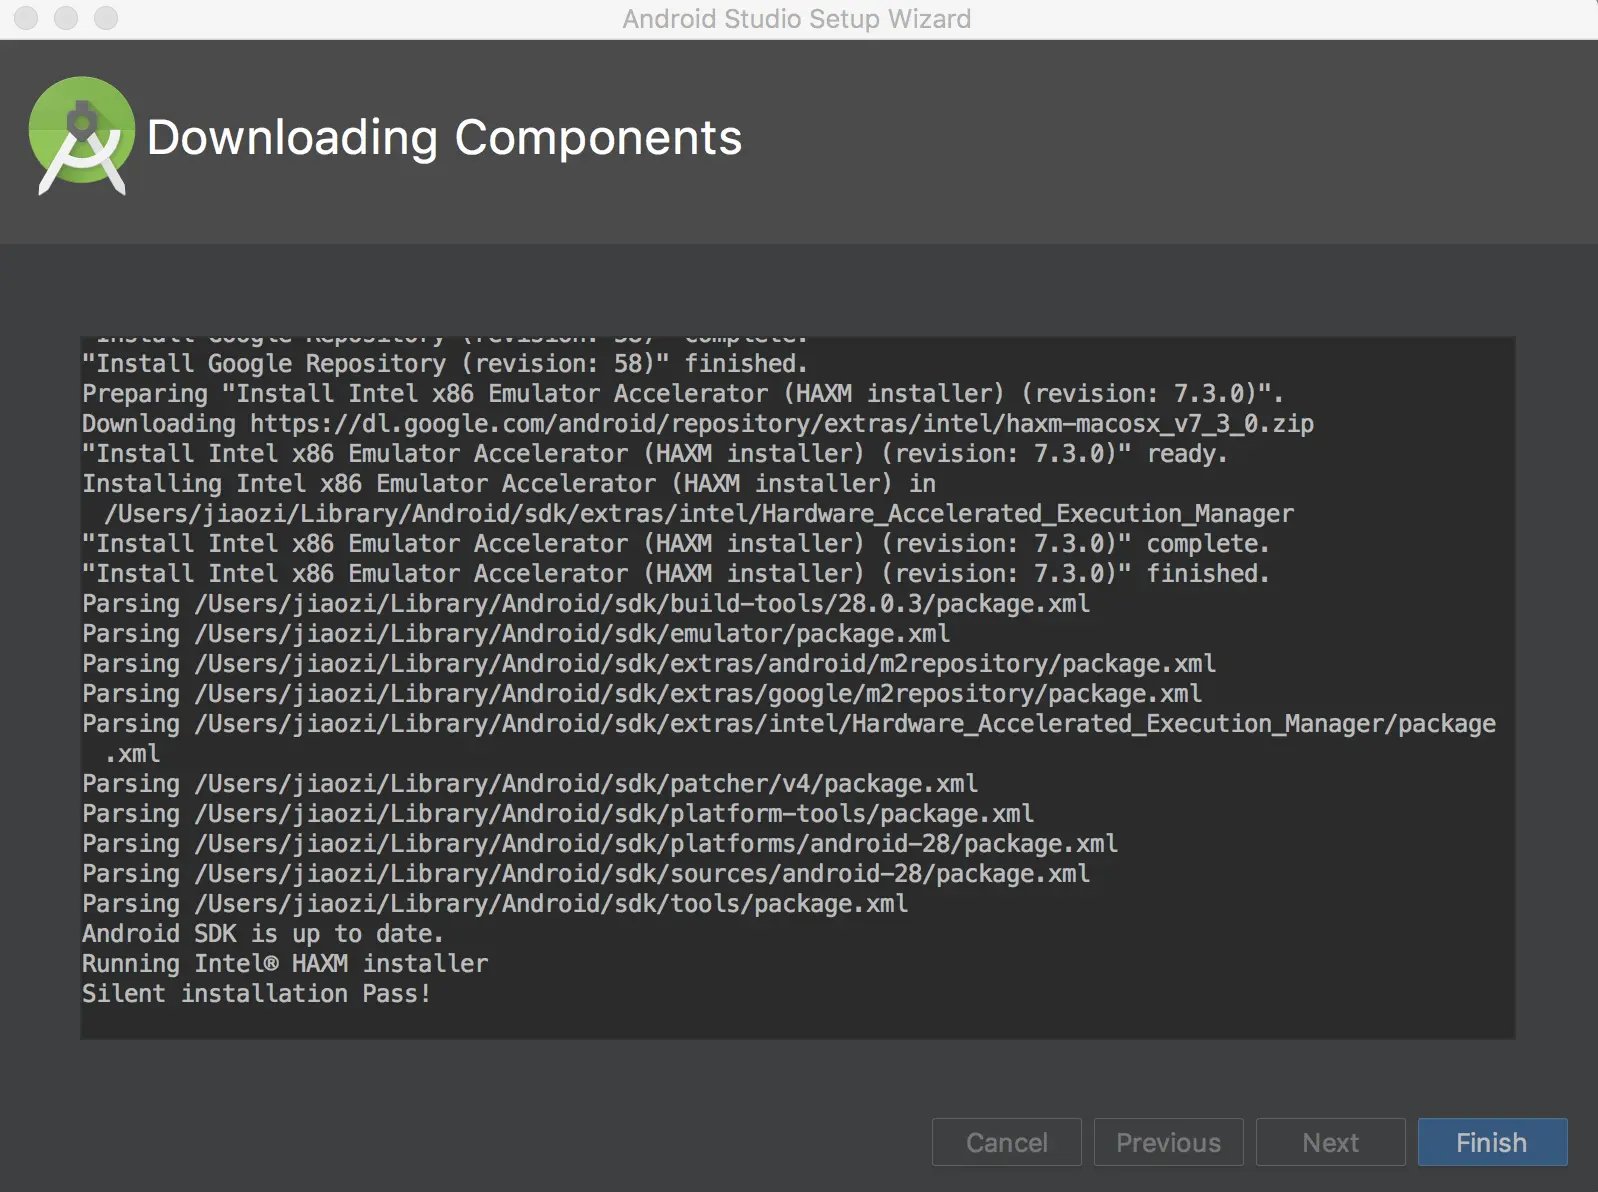This screenshot has height=1192, width=1598.
Task: Click the 'Running Intel® HAXM installer' line
Action: click(x=285, y=963)
